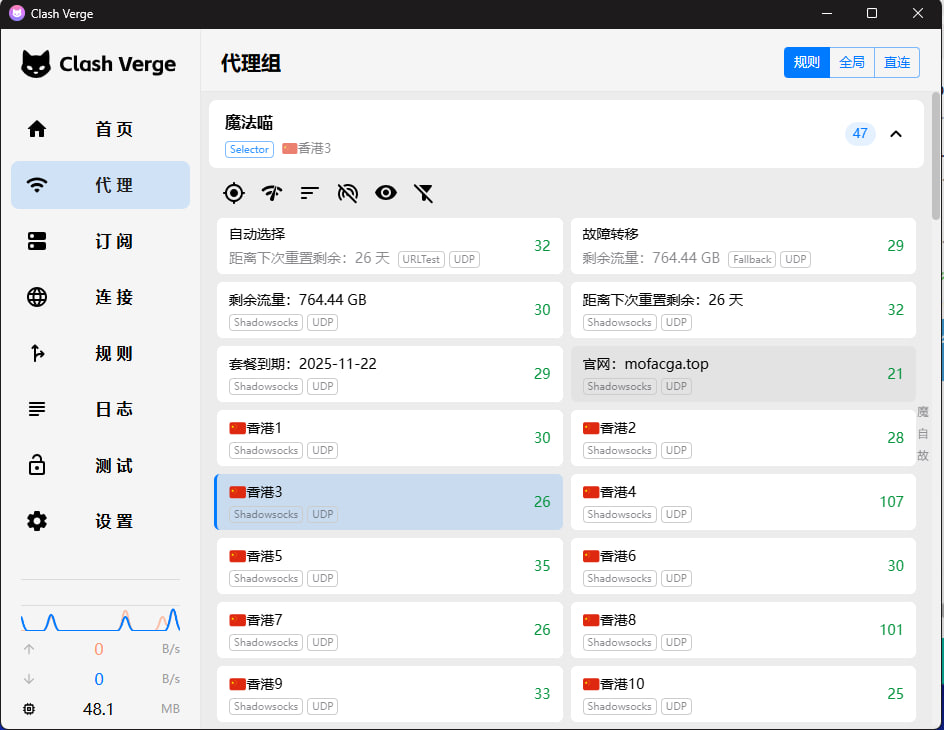Select the 自动选择 URLTest proxy
Viewport: 944px width, 730px height.
(x=389, y=246)
